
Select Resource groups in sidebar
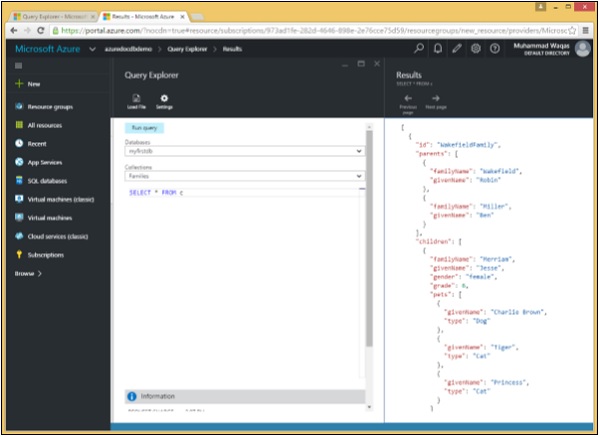[50, 106]
